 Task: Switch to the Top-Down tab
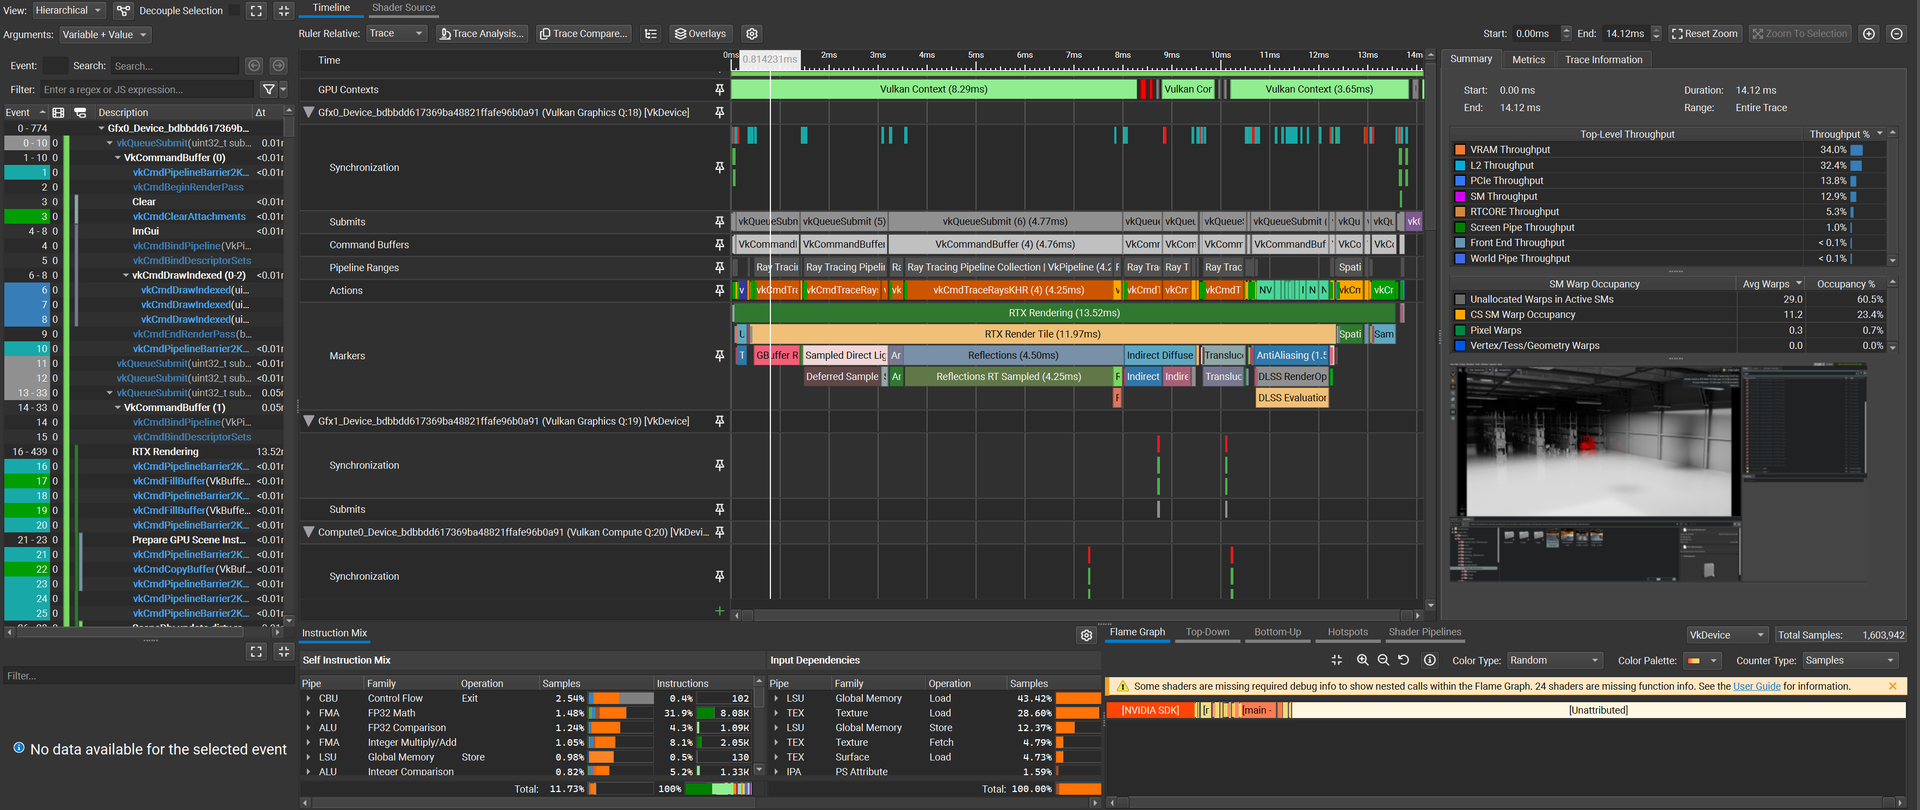(1207, 633)
